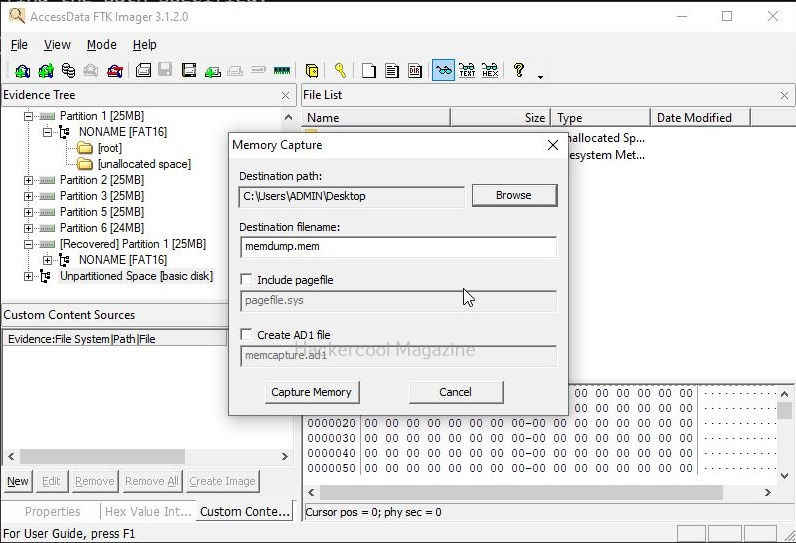Image resolution: width=796 pixels, height=543 pixels.
Task: Click the yellow question mark help icon
Action: click(x=519, y=71)
